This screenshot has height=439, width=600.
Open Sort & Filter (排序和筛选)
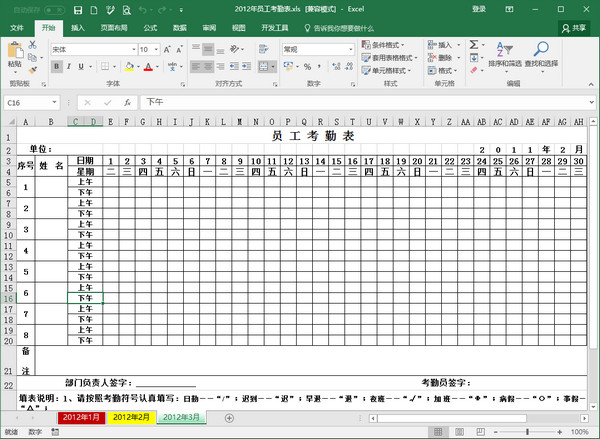point(505,55)
